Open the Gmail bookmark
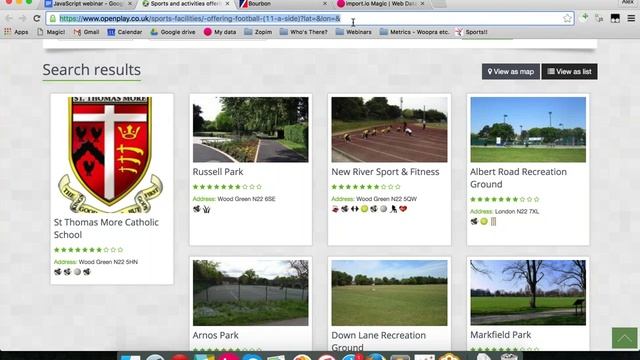 point(87,32)
